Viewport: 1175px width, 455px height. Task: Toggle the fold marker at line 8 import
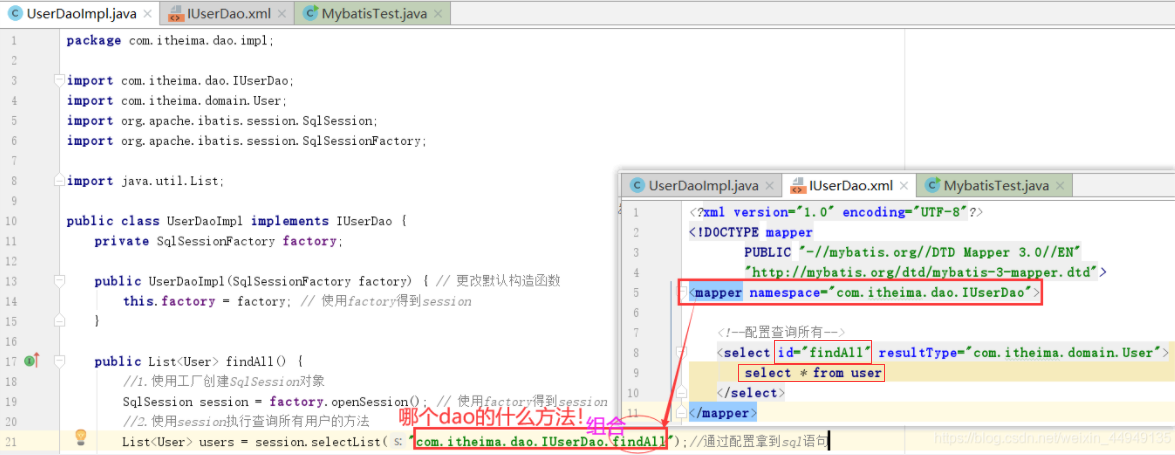[60, 181]
